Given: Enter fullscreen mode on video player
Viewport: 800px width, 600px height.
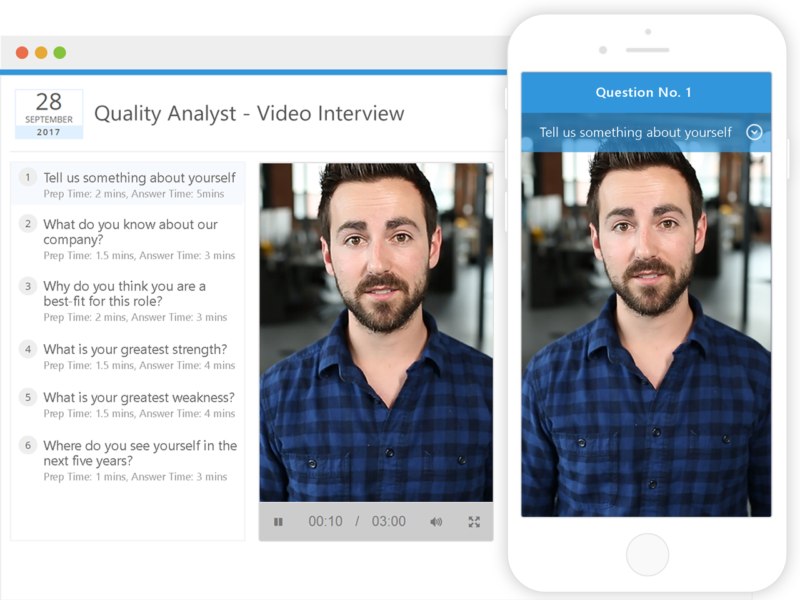Looking at the screenshot, I should [x=474, y=522].
